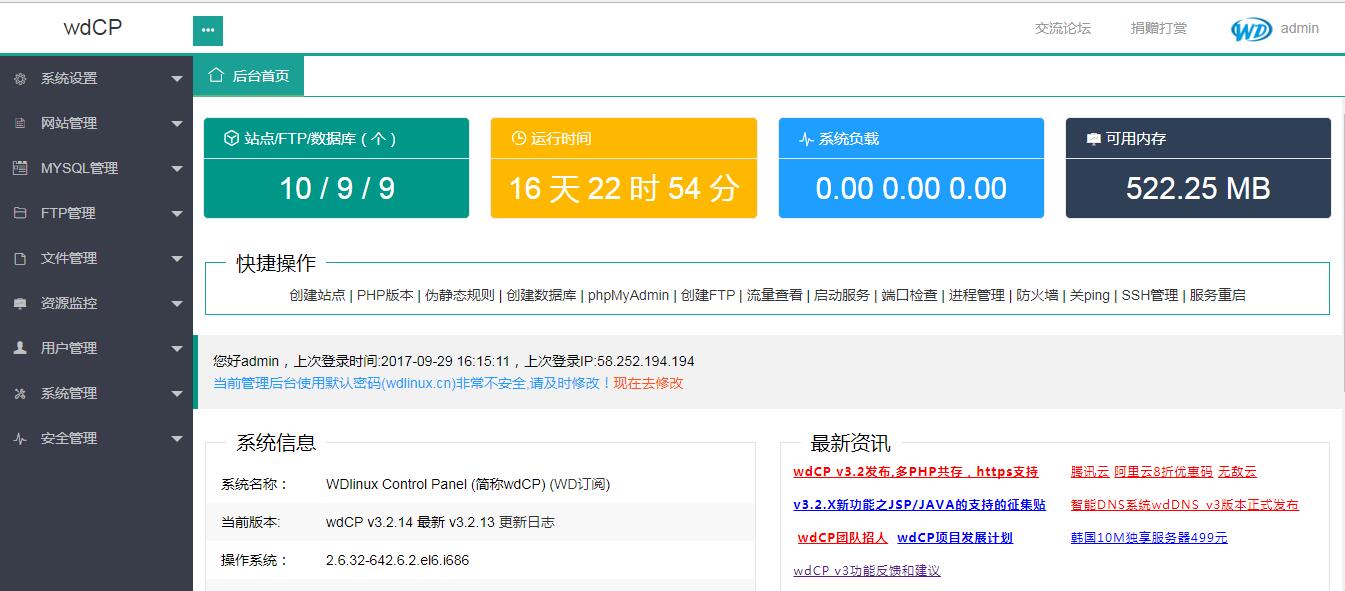Open the 防火墙 quick action
This screenshot has width=1345, height=591.
tap(1037, 295)
